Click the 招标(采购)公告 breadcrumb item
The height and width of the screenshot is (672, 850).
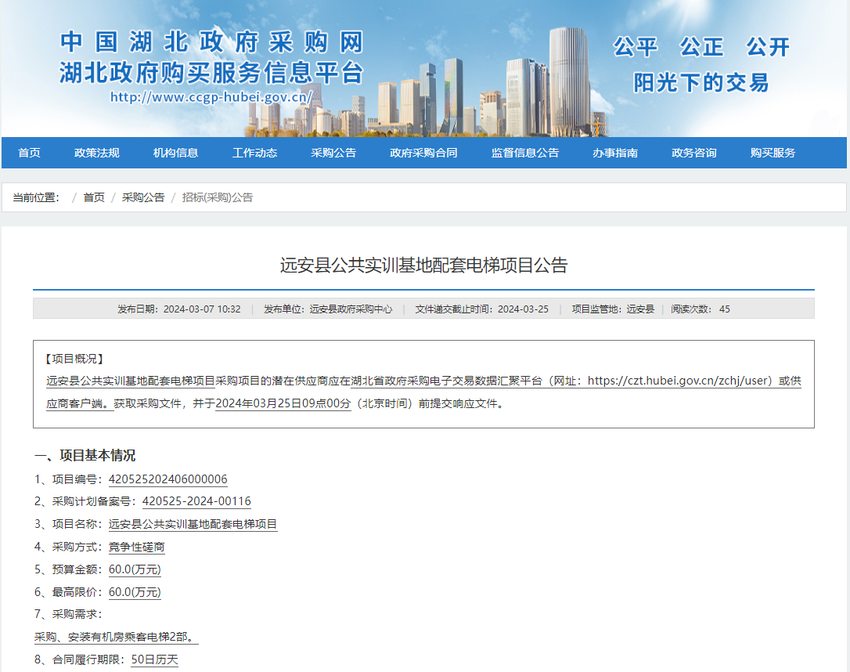coord(217,198)
